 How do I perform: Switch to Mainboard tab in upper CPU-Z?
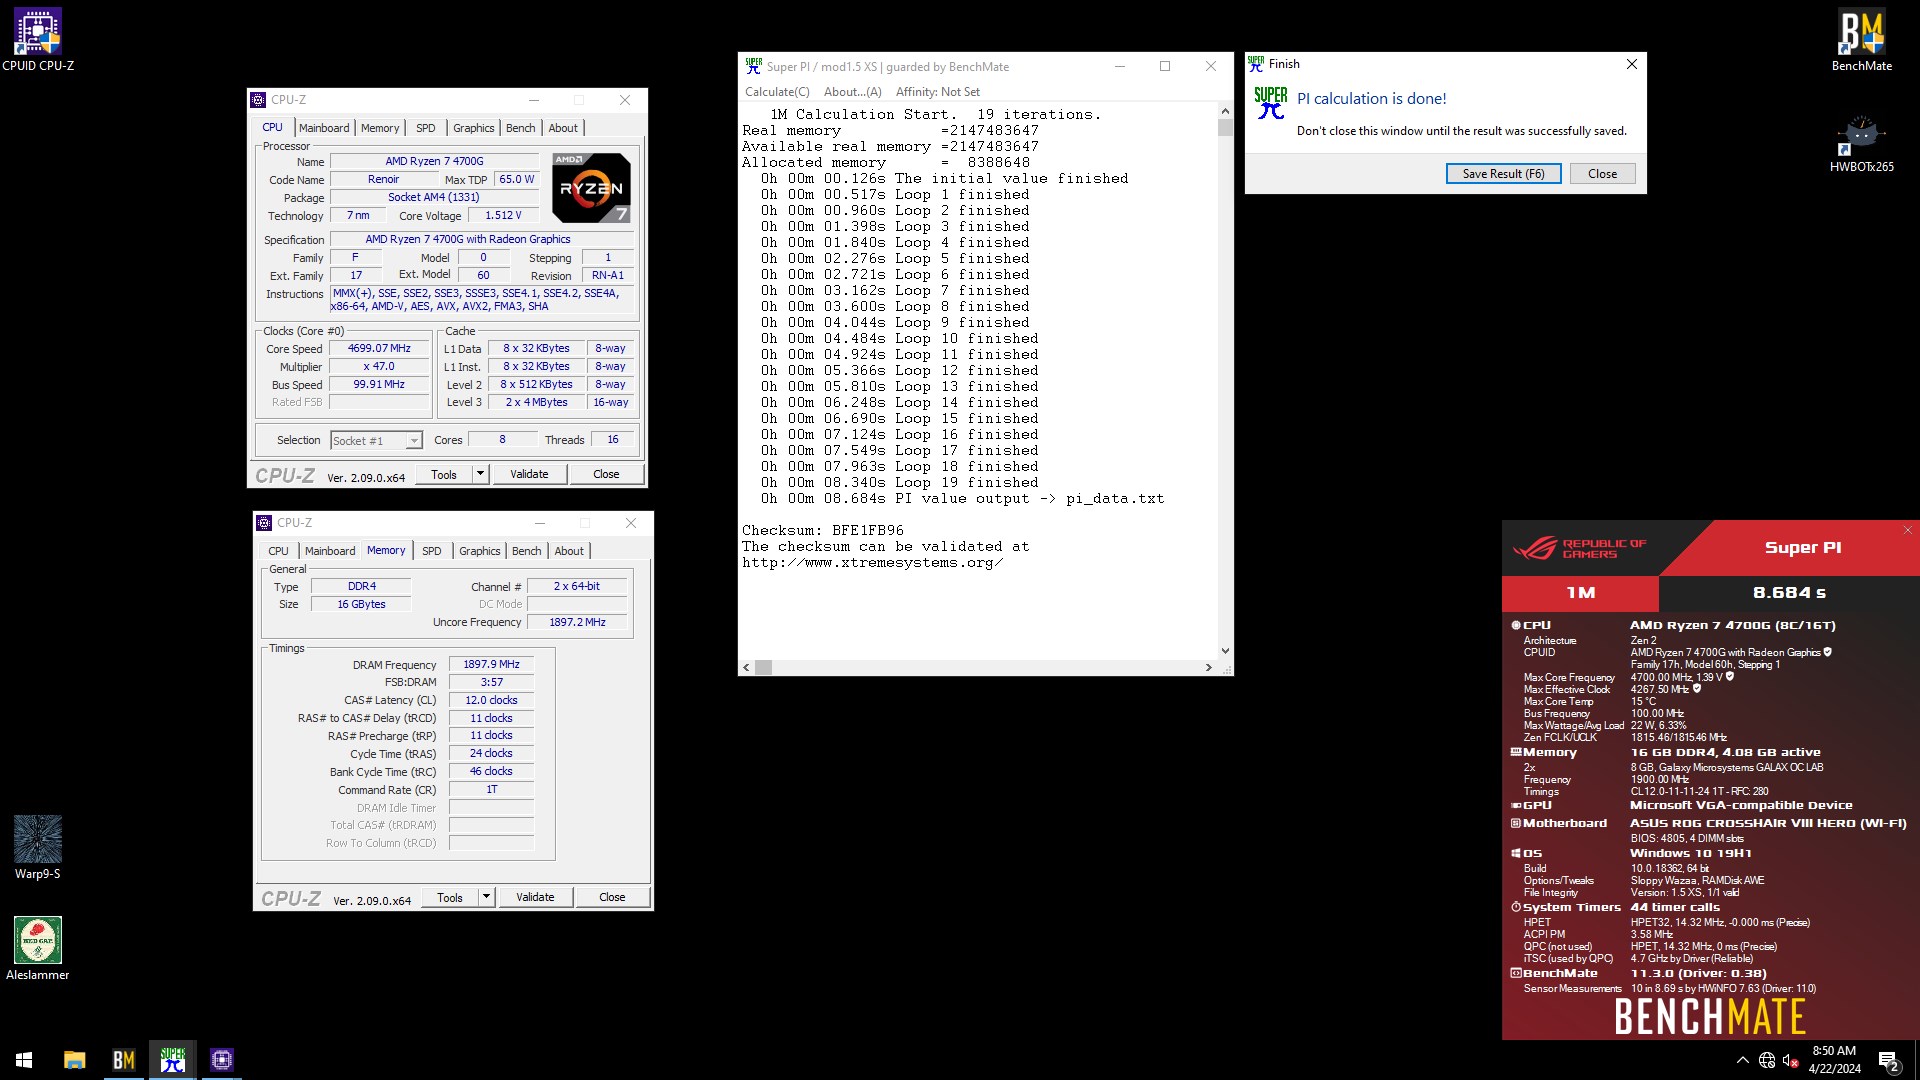click(324, 128)
